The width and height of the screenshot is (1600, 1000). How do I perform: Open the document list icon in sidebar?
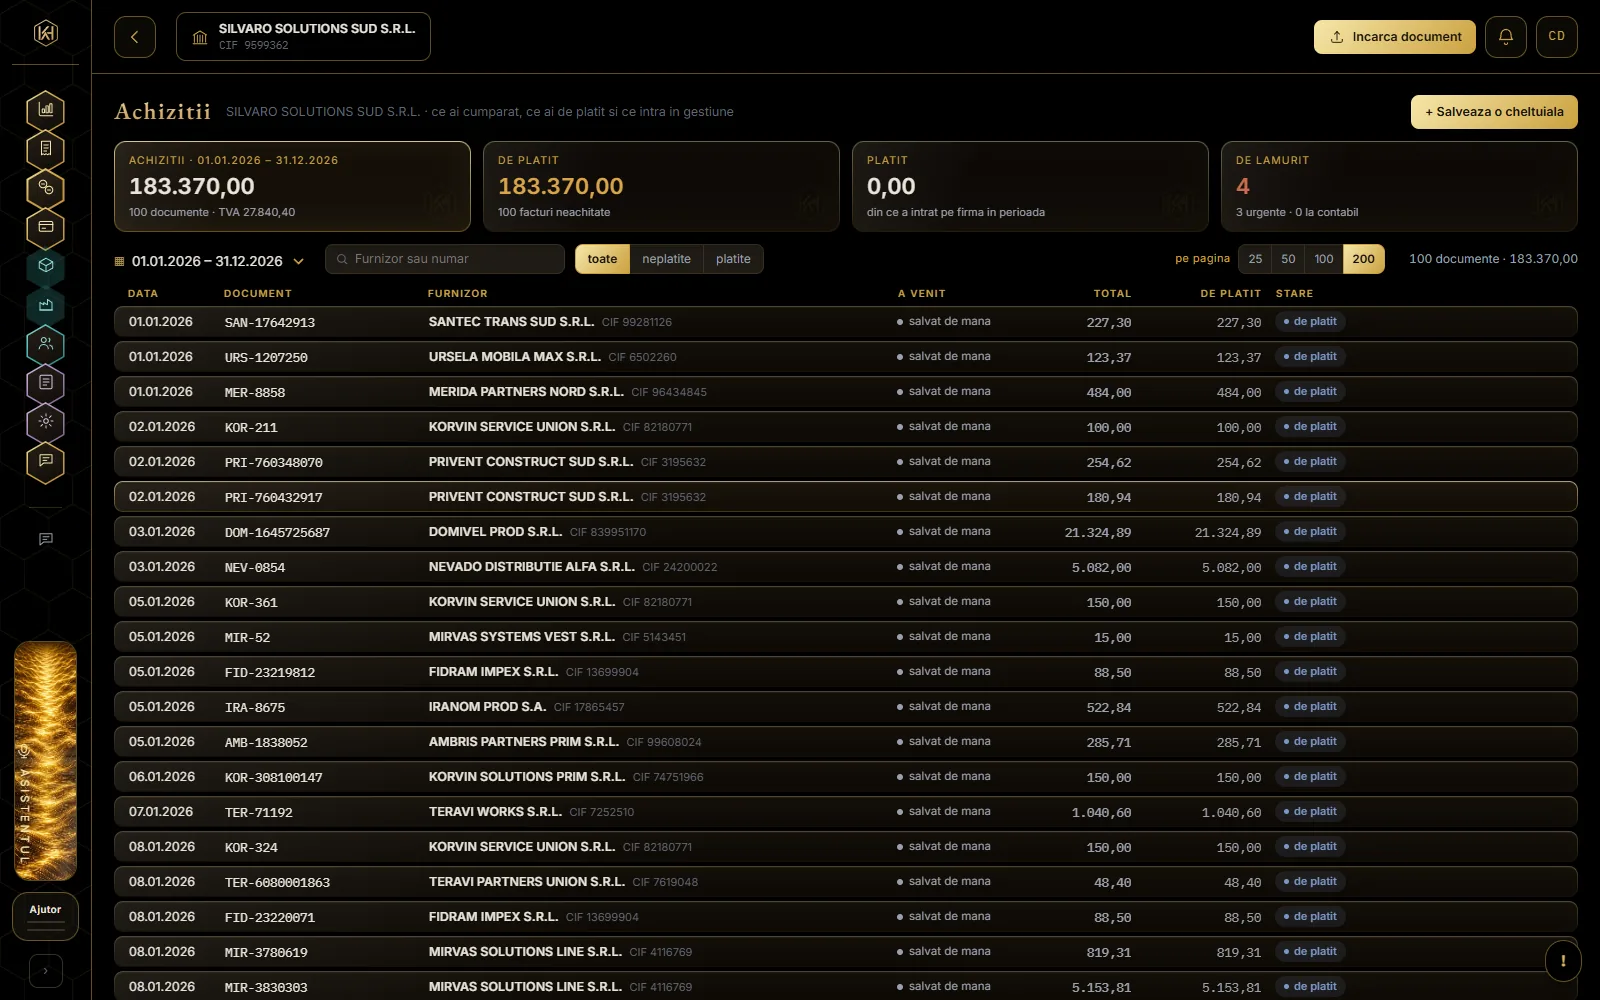46,383
